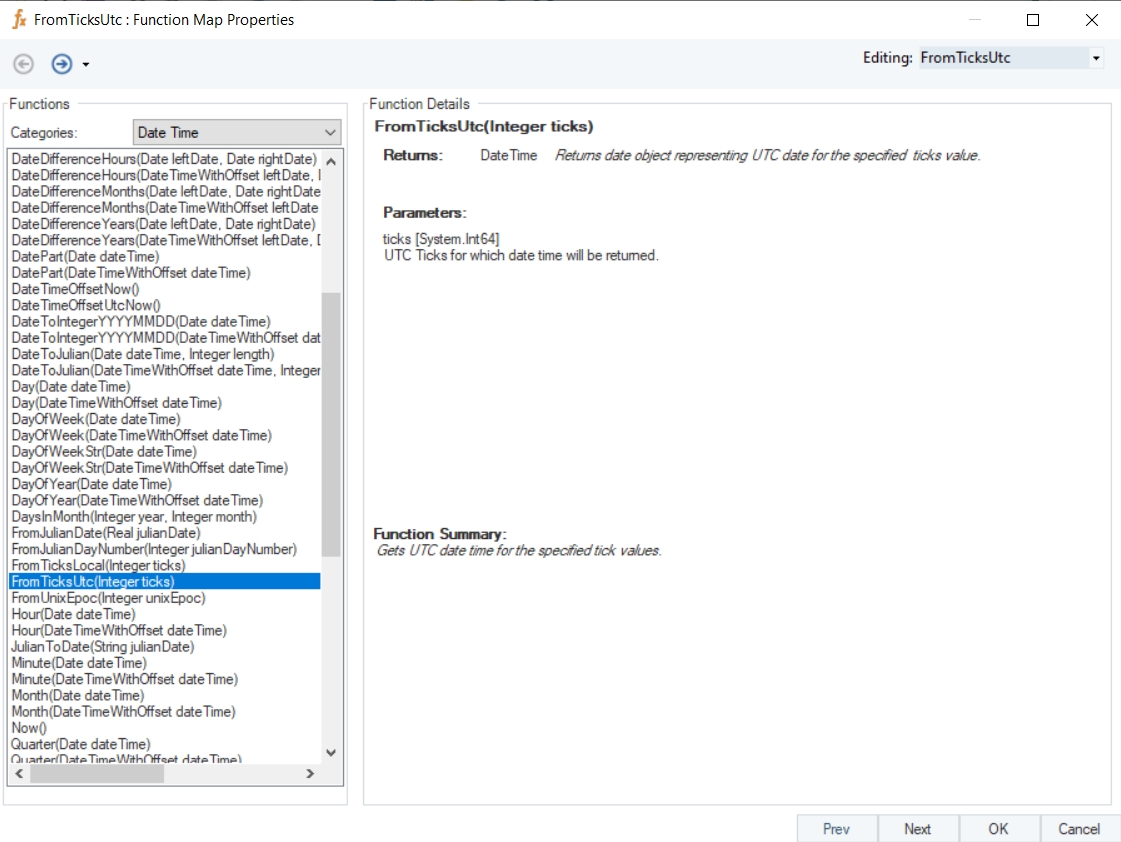Select JulianToDate(String julianDate) entry
The height and width of the screenshot is (842, 1121).
[102, 647]
